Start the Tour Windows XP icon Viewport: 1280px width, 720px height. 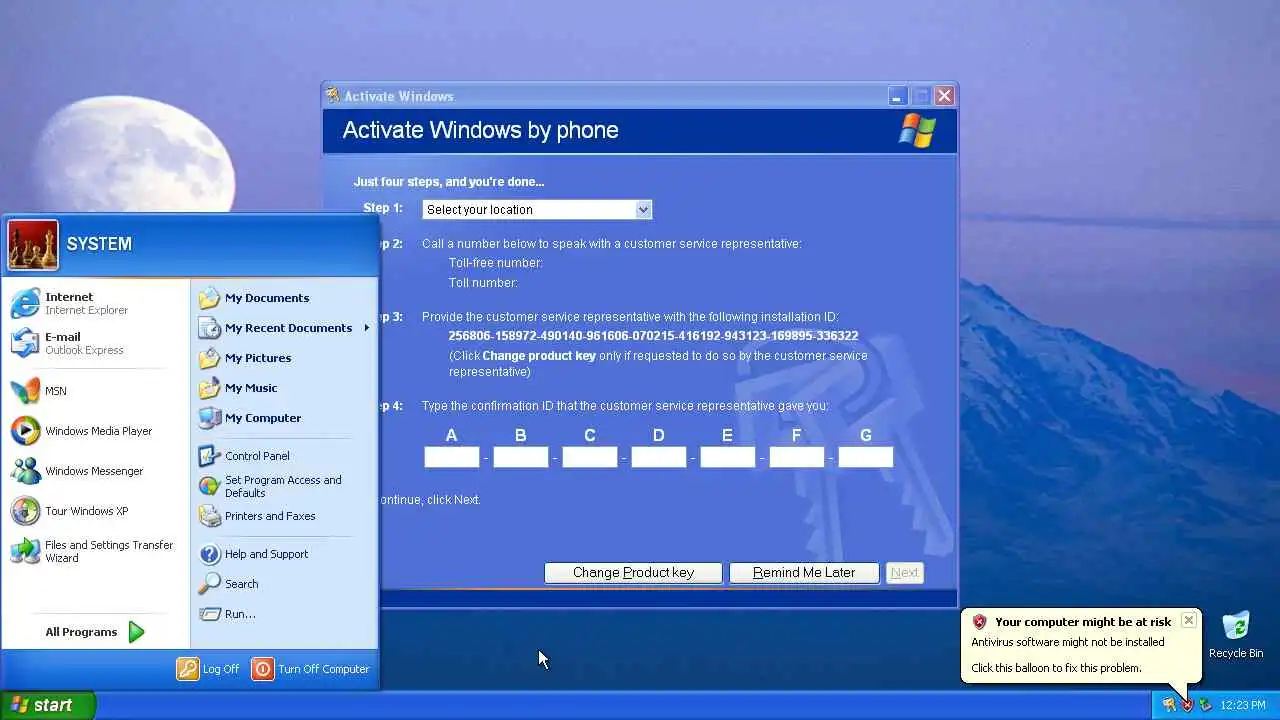tap(25, 511)
